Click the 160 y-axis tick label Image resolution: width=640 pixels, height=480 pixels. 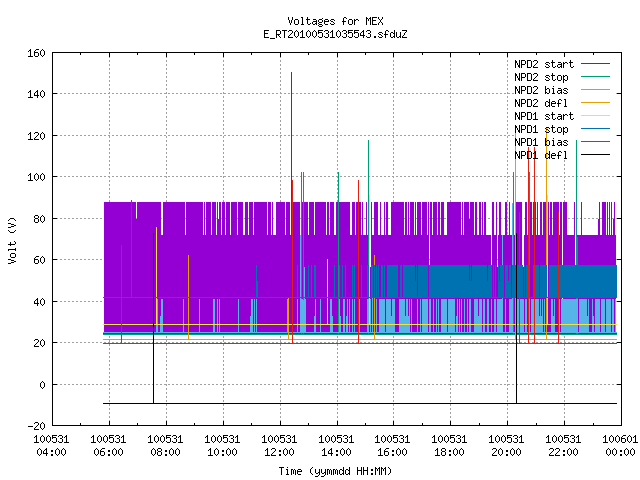click(36, 53)
